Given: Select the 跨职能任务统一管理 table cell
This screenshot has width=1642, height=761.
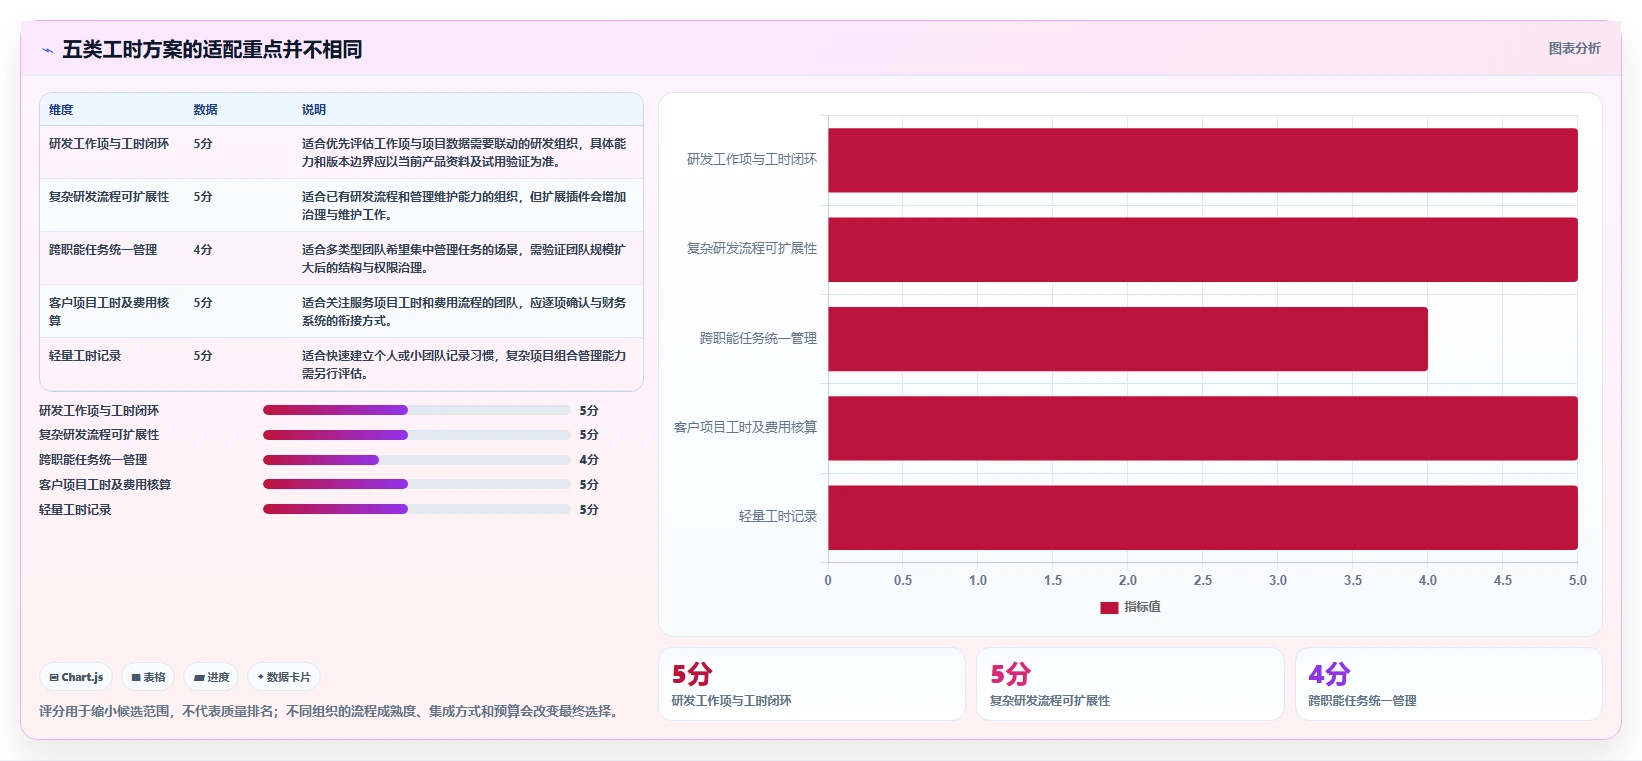Looking at the screenshot, I should (103, 250).
